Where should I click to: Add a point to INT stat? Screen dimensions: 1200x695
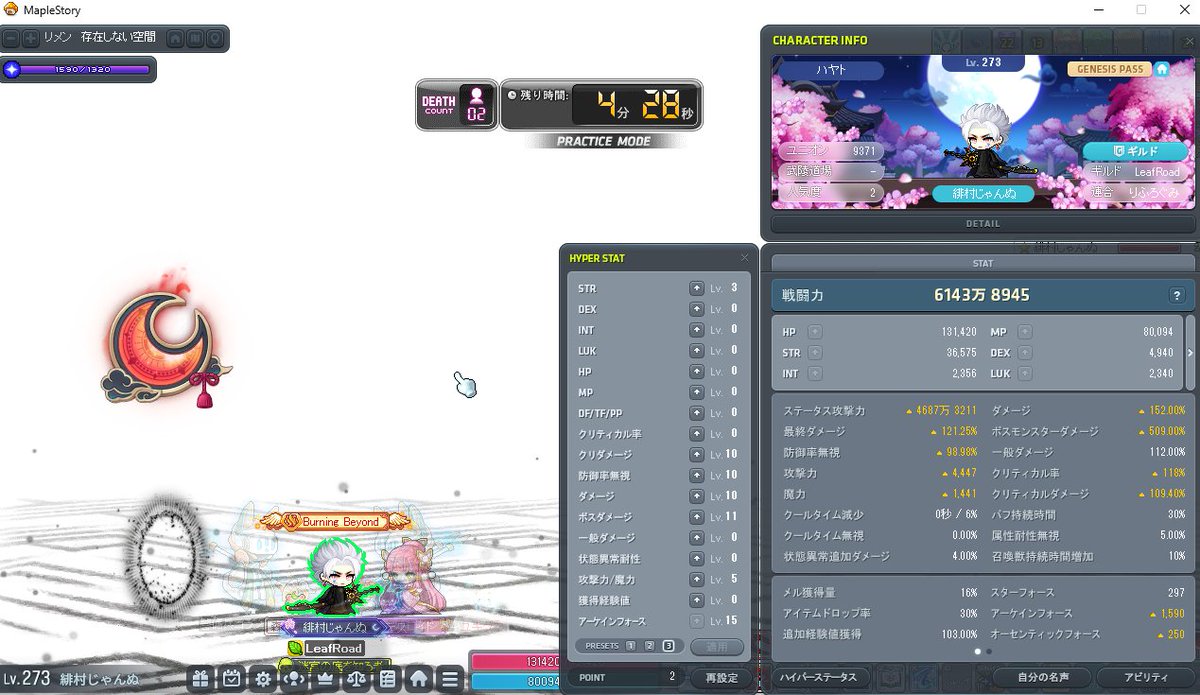[816, 374]
